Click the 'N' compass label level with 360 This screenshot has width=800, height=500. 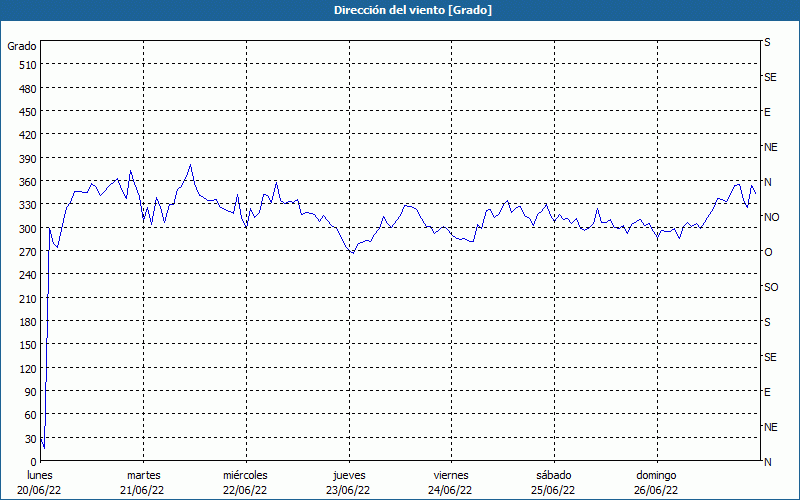(x=767, y=182)
